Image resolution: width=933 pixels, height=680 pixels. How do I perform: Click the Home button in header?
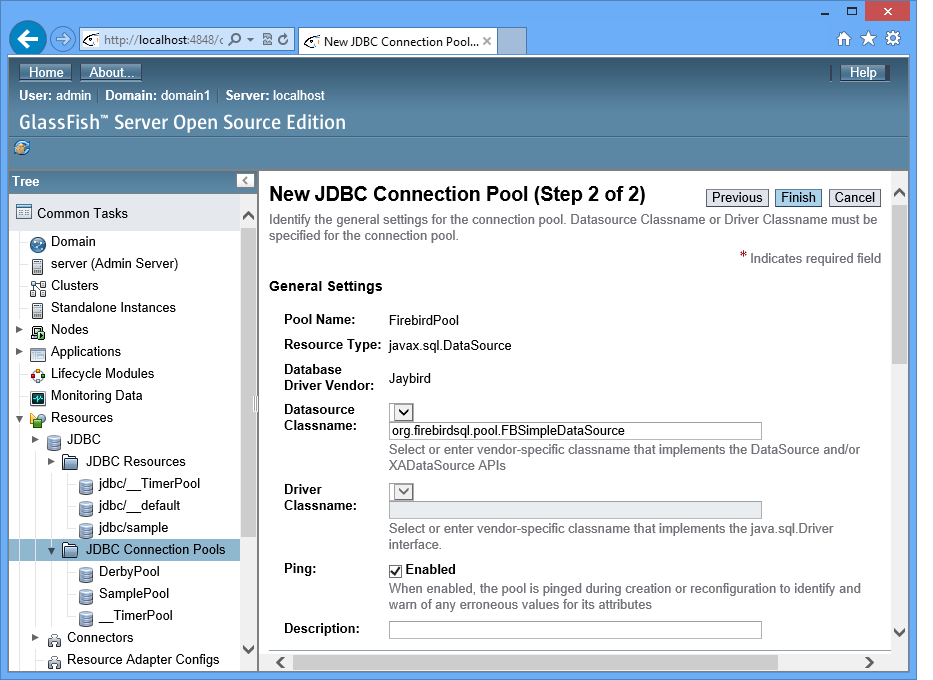coord(46,72)
